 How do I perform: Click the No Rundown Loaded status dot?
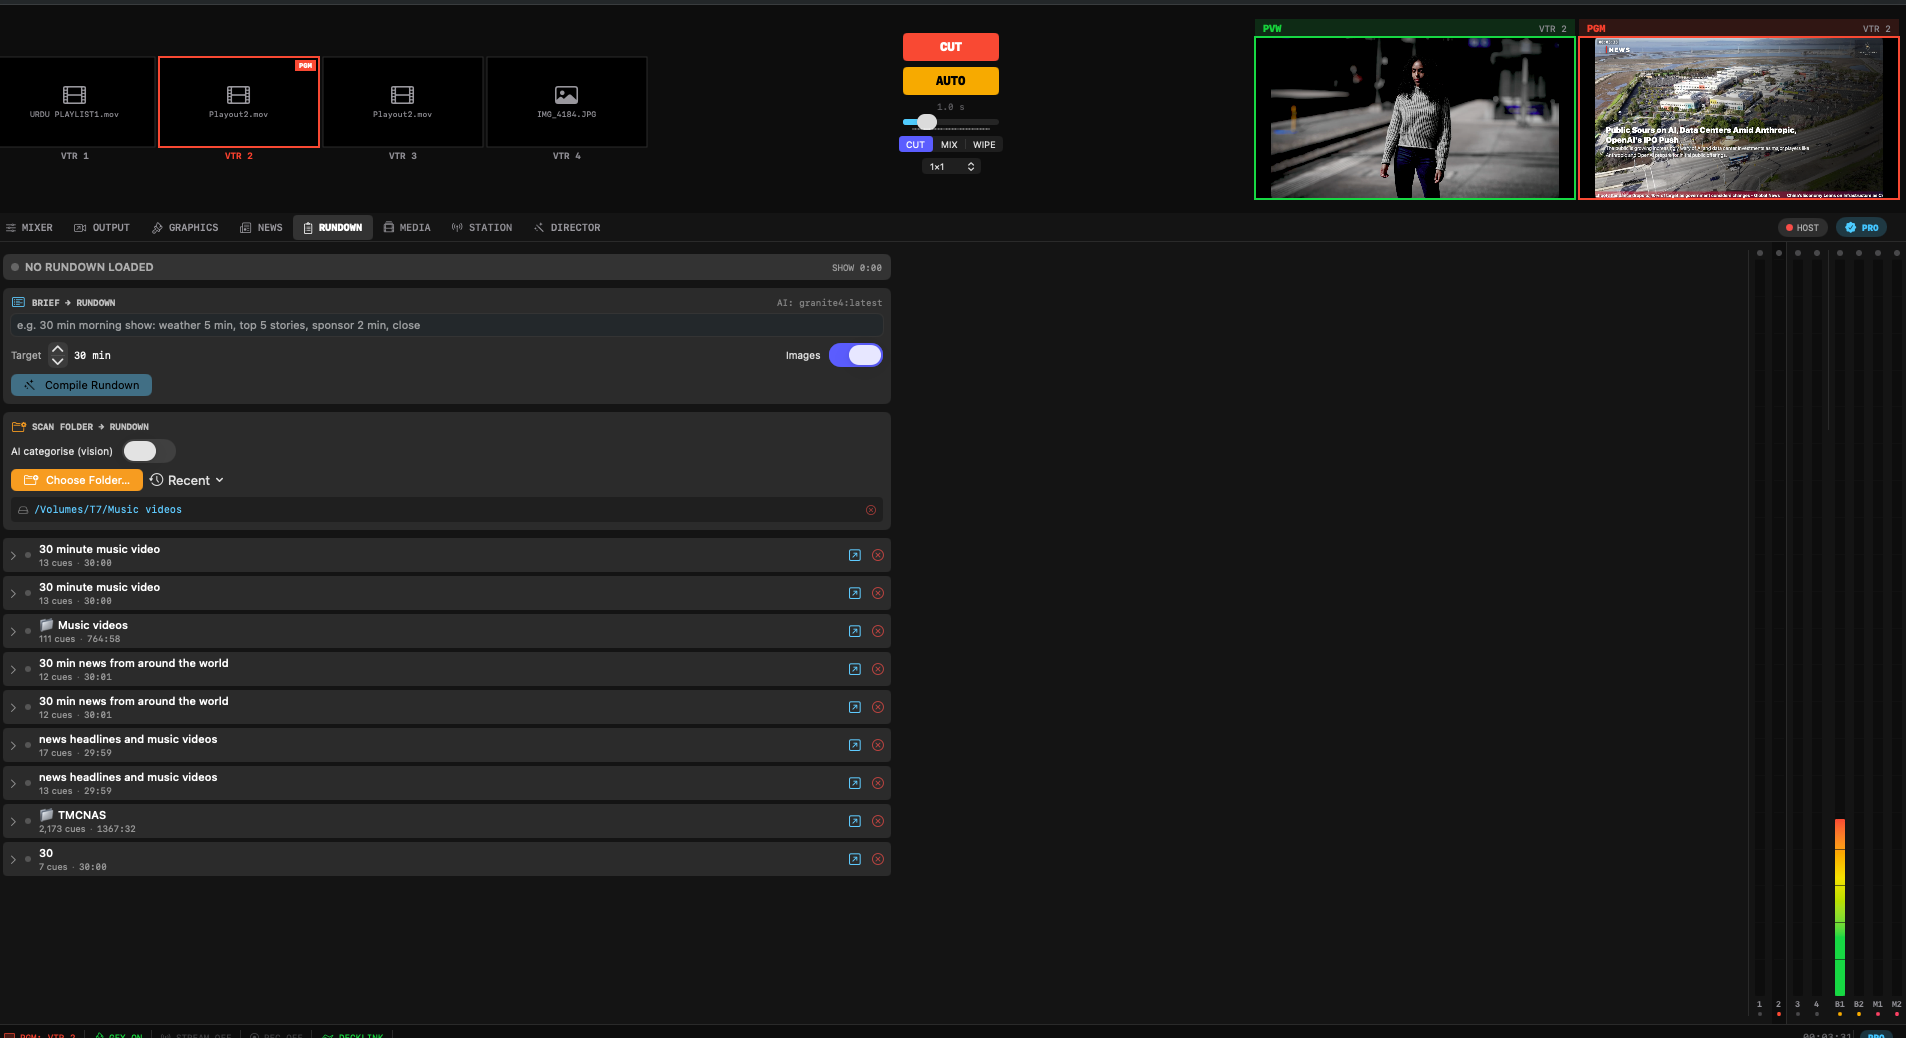15,267
